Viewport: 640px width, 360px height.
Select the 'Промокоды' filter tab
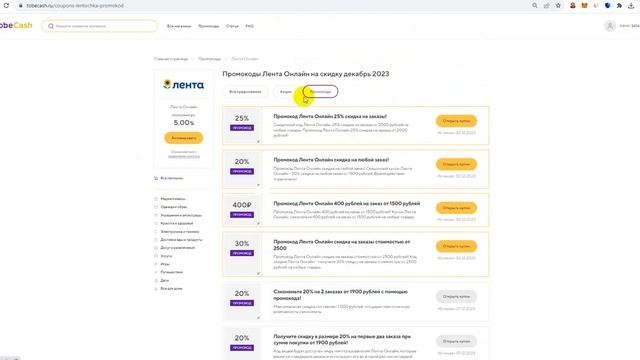pyautogui.click(x=320, y=92)
